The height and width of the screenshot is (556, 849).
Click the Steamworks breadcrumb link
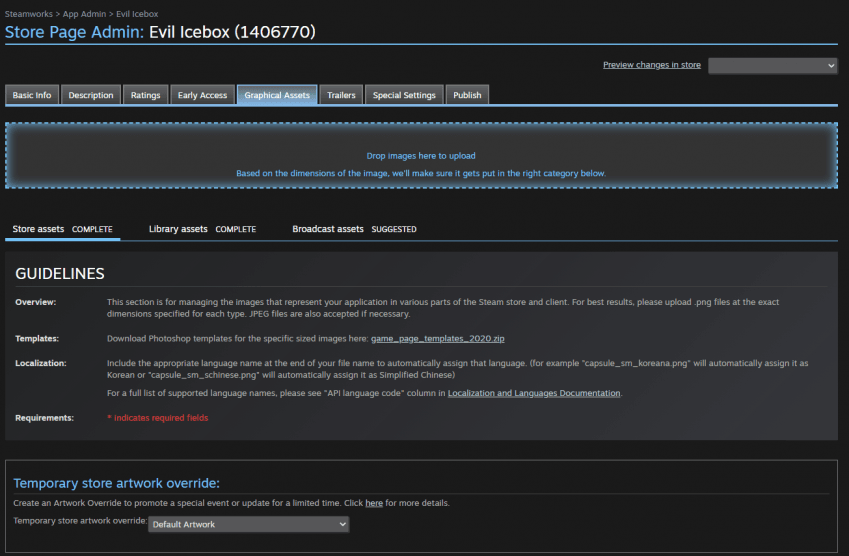coord(29,14)
